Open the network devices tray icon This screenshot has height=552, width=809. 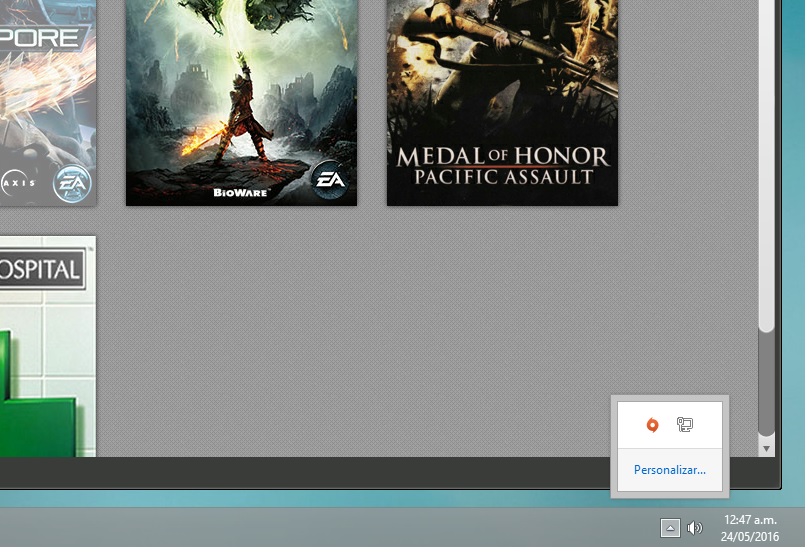click(x=685, y=425)
